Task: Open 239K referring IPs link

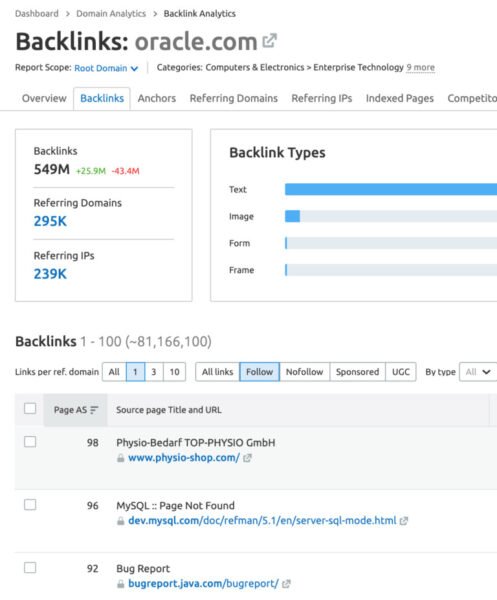Action: (50, 274)
